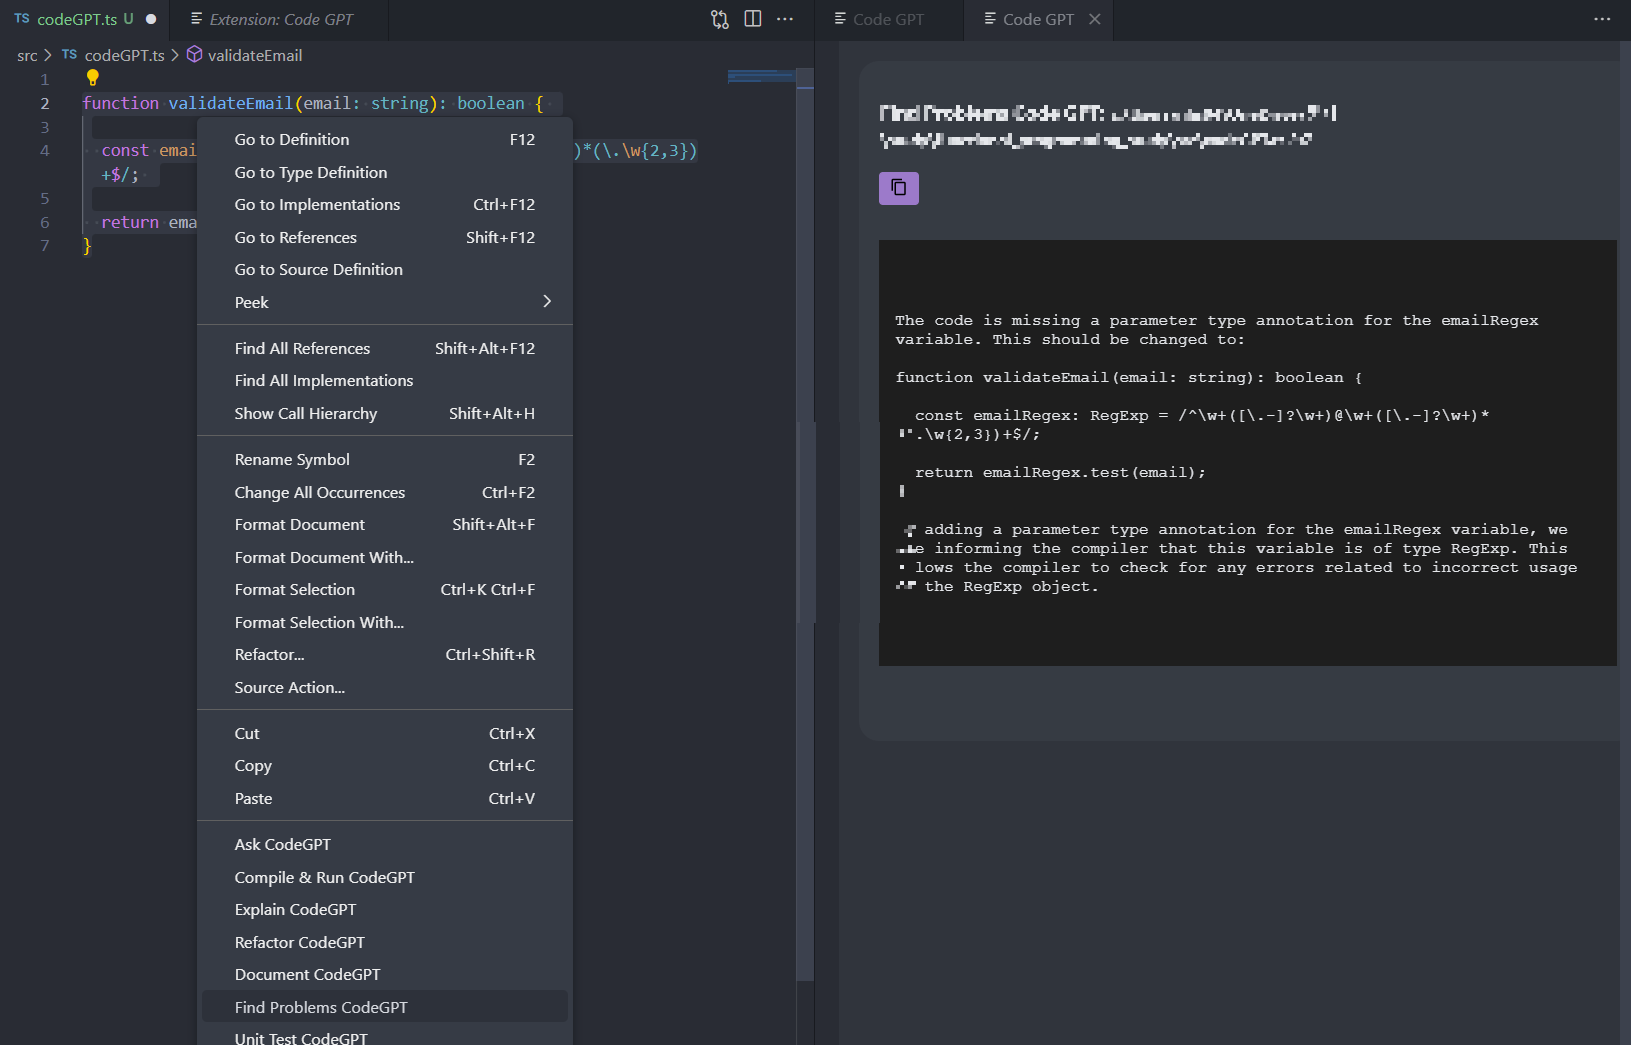Click the unsaved dot on codeGPT.ts tab
This screenshot has height=1045, width=1631.
151,19
